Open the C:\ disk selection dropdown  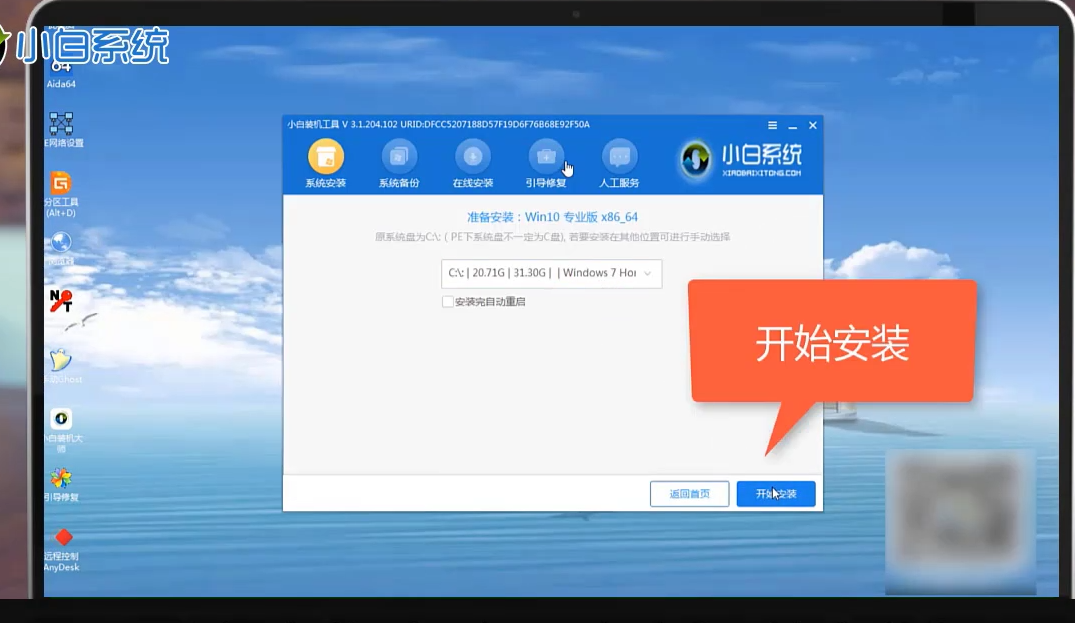click(x=552, y=273)
